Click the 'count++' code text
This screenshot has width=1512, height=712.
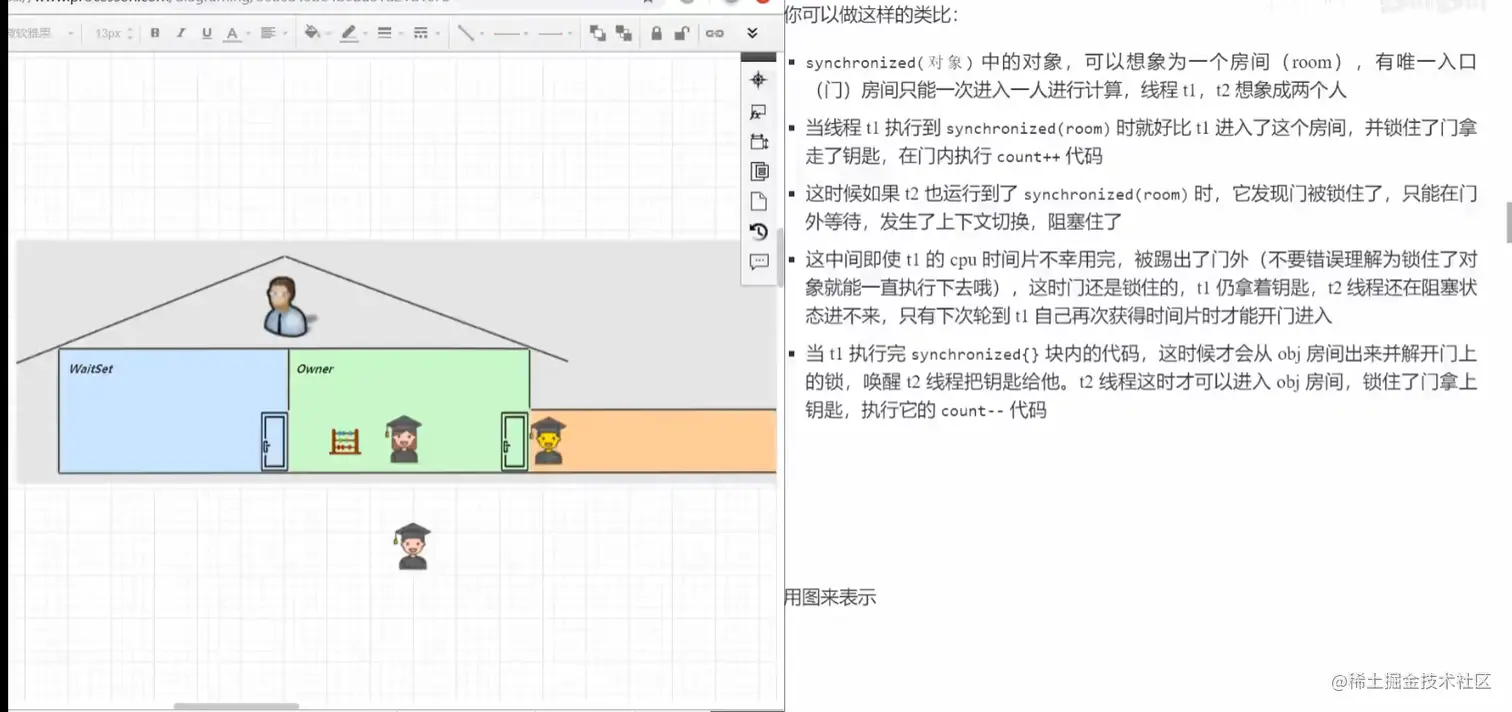(x=1028, y=157)
